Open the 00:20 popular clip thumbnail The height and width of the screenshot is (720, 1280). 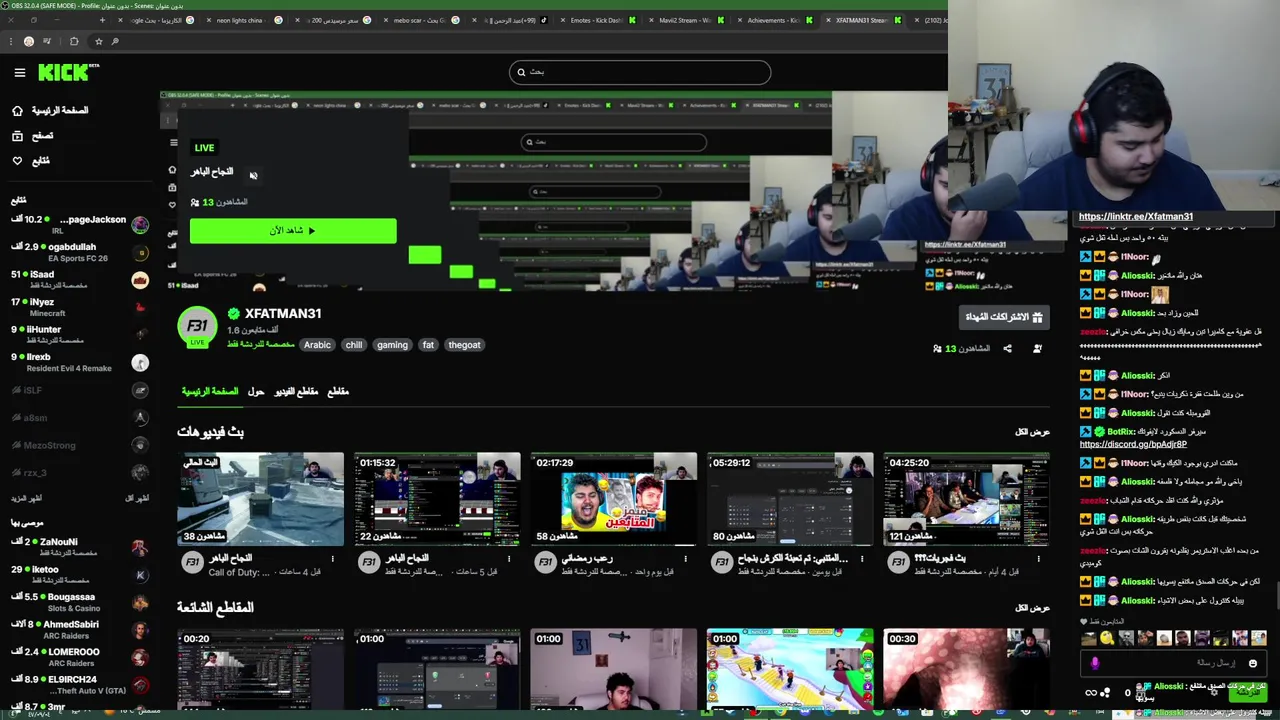click(x=260, y=669)
